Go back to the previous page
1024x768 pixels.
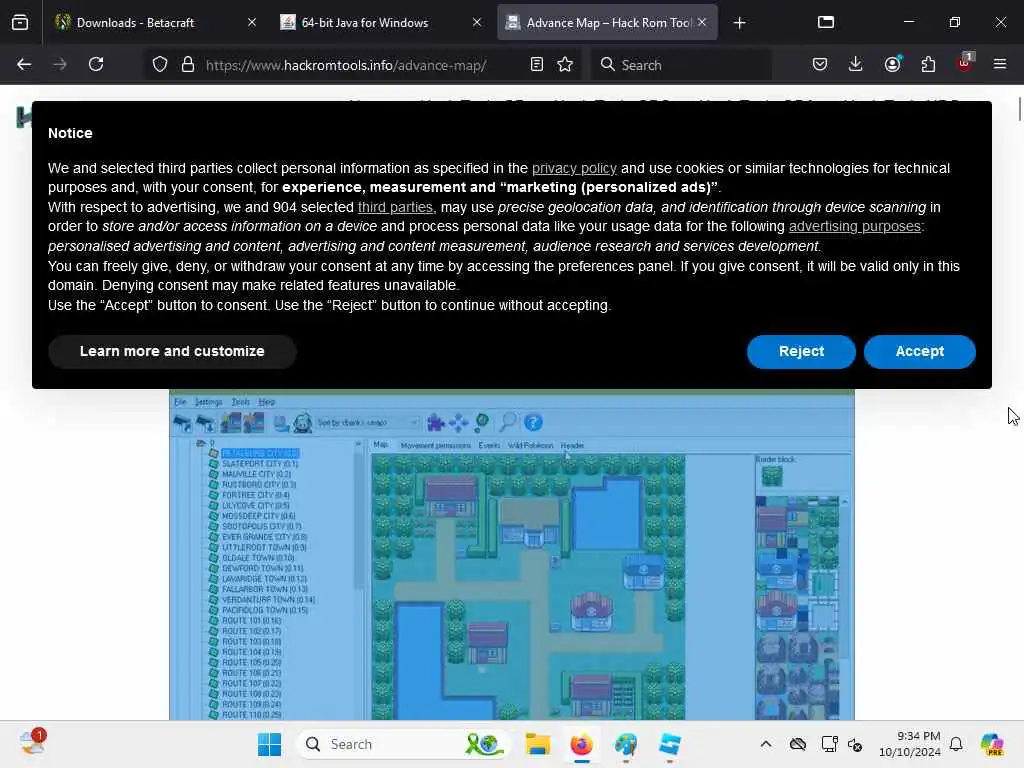24,65
